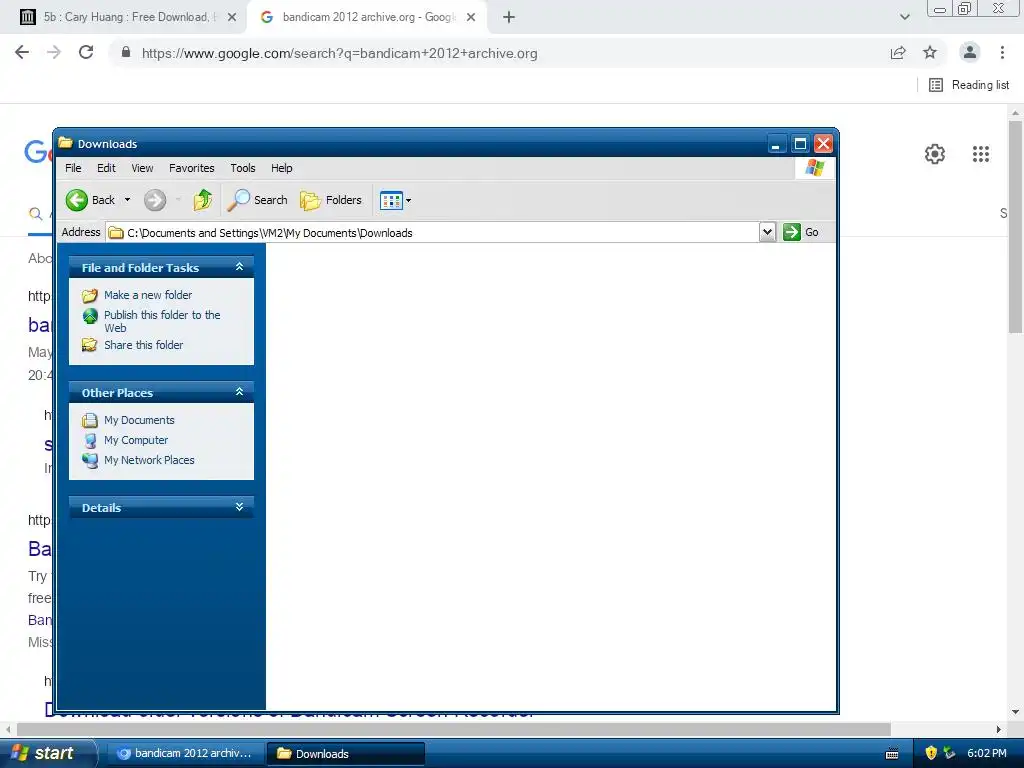
Task: Click the Go button beside address bar
Action: (801, 232)
